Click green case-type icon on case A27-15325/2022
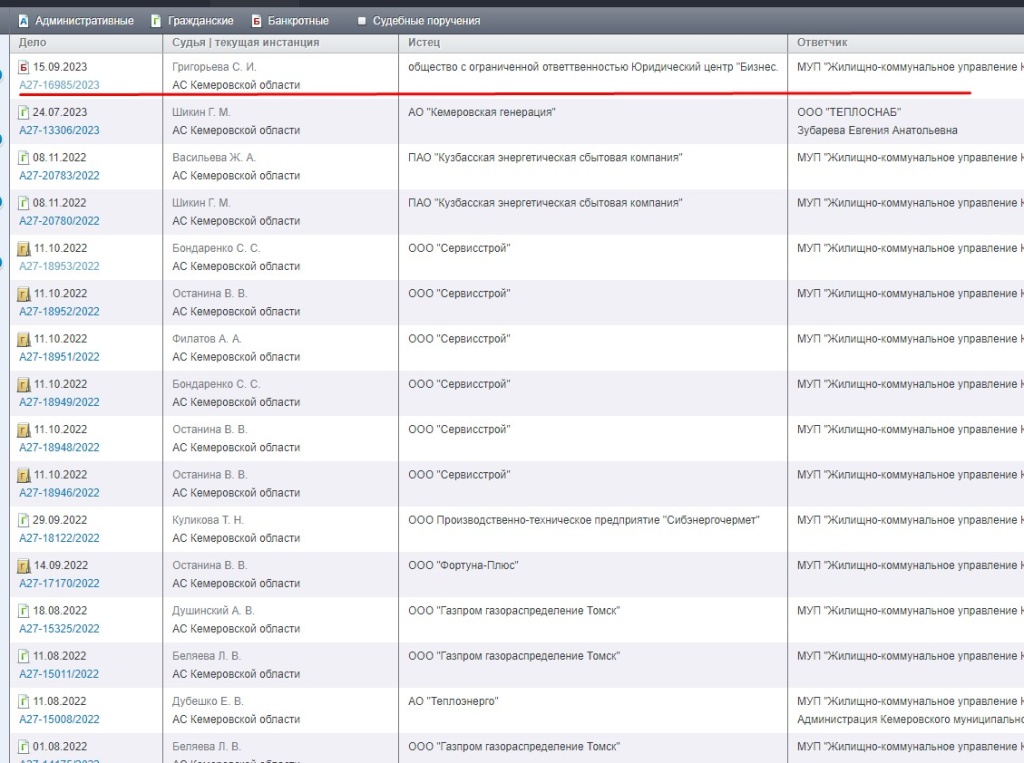This screenshot has width=1024, height=763. [x=25, y=610]
